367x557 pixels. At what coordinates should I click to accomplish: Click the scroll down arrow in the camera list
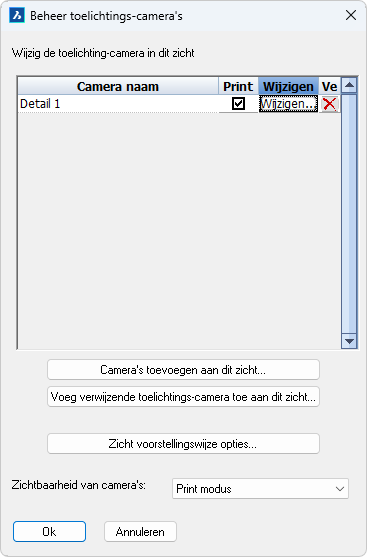coord(349,341)
